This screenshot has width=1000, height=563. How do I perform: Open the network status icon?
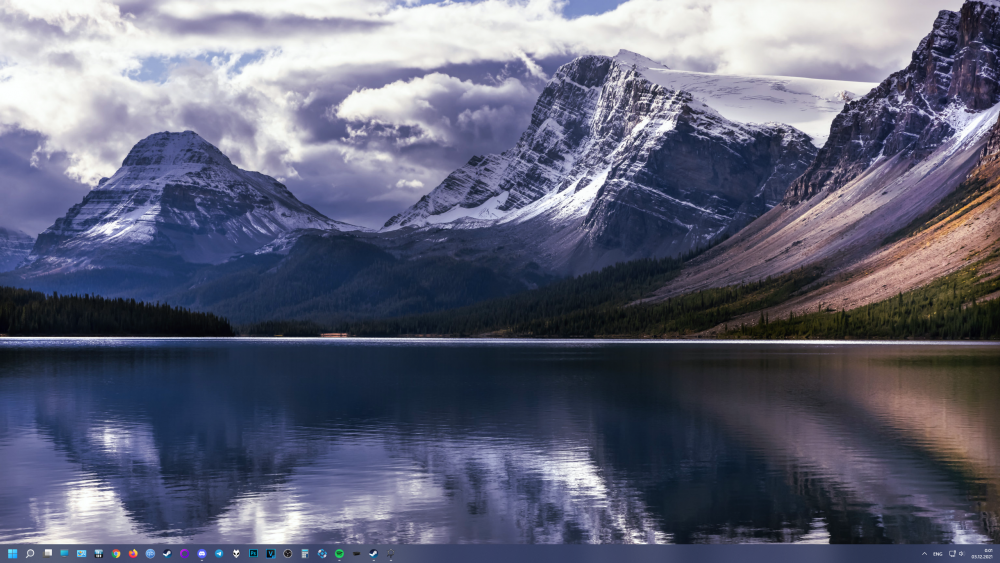(x=951, y=553)
